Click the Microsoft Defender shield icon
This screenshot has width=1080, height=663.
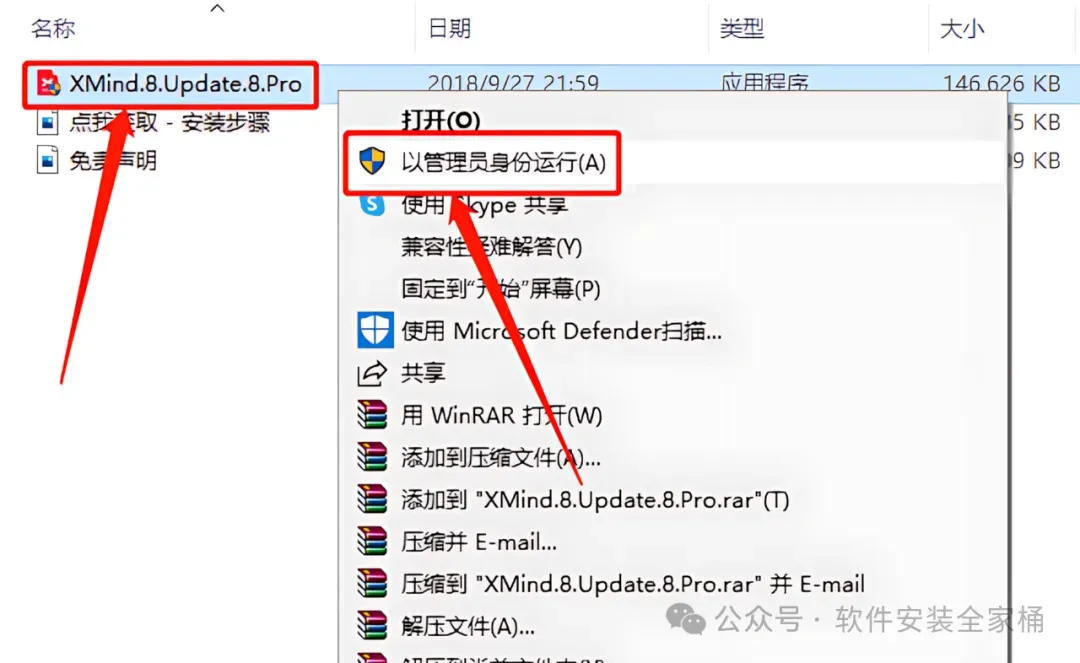click(x=375, y=330)
